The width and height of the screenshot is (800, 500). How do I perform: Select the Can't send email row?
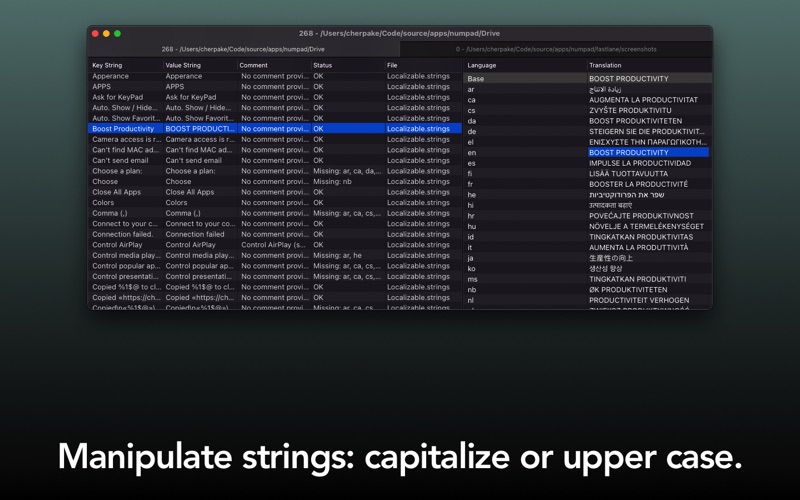[x=275, y=160]
